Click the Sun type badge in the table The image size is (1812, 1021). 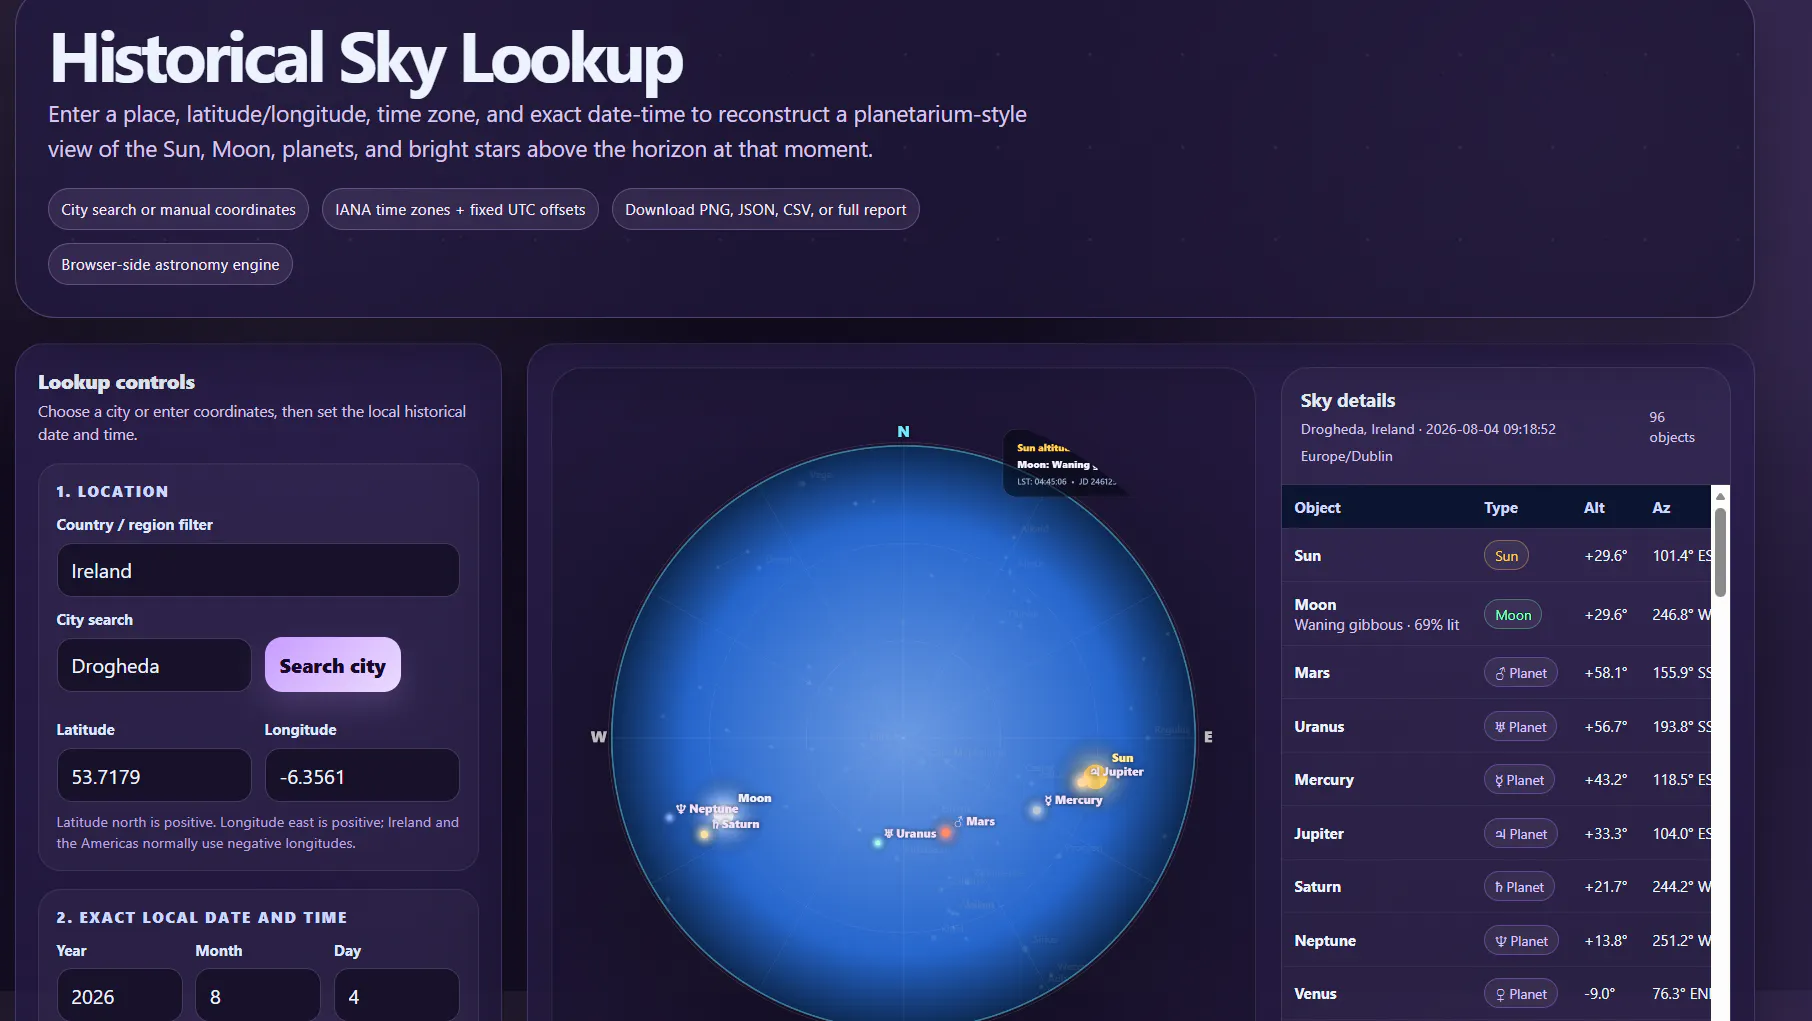1506,556
